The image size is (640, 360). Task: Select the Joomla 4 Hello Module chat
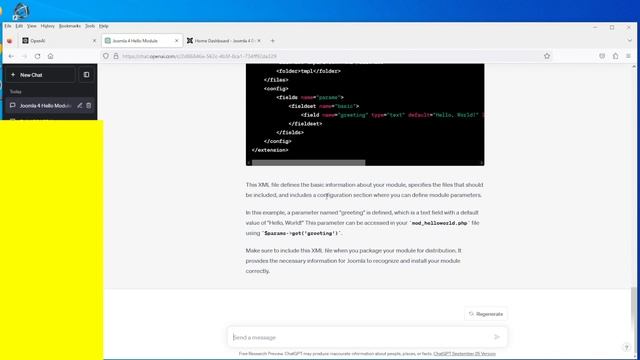click(x=45, y=106)
